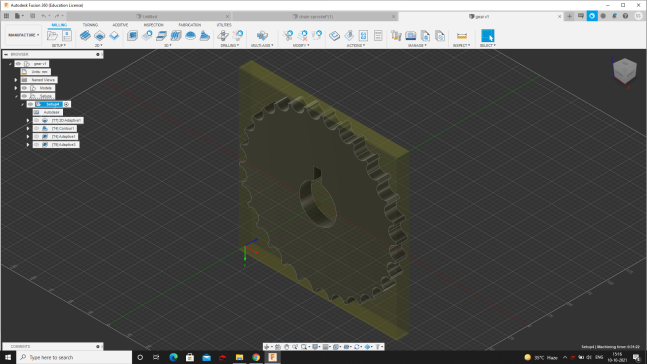Open the chain sprocket document tab
The height and width of the screenshot is (364, 647).
pos(314,17)
